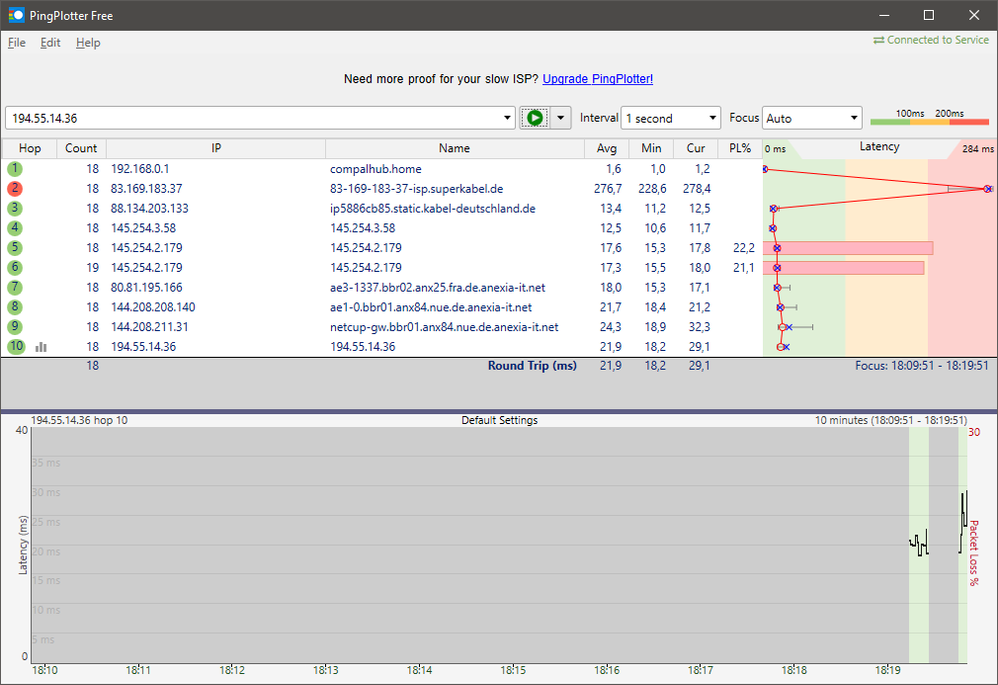Click the green hop 1 number icon
Screen dimensions: 998x685
point(15,169)
